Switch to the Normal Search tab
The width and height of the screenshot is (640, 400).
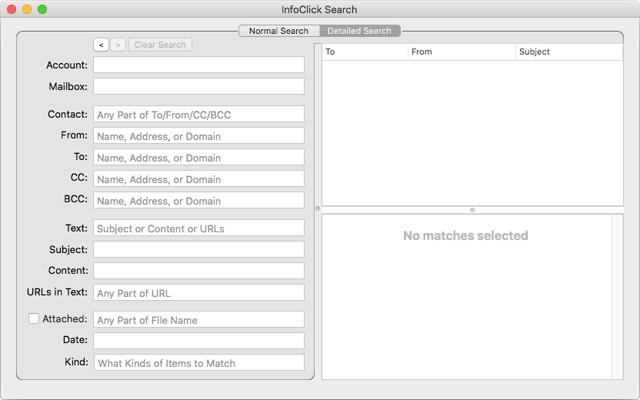pyautogui.click(x=279, y=31)
